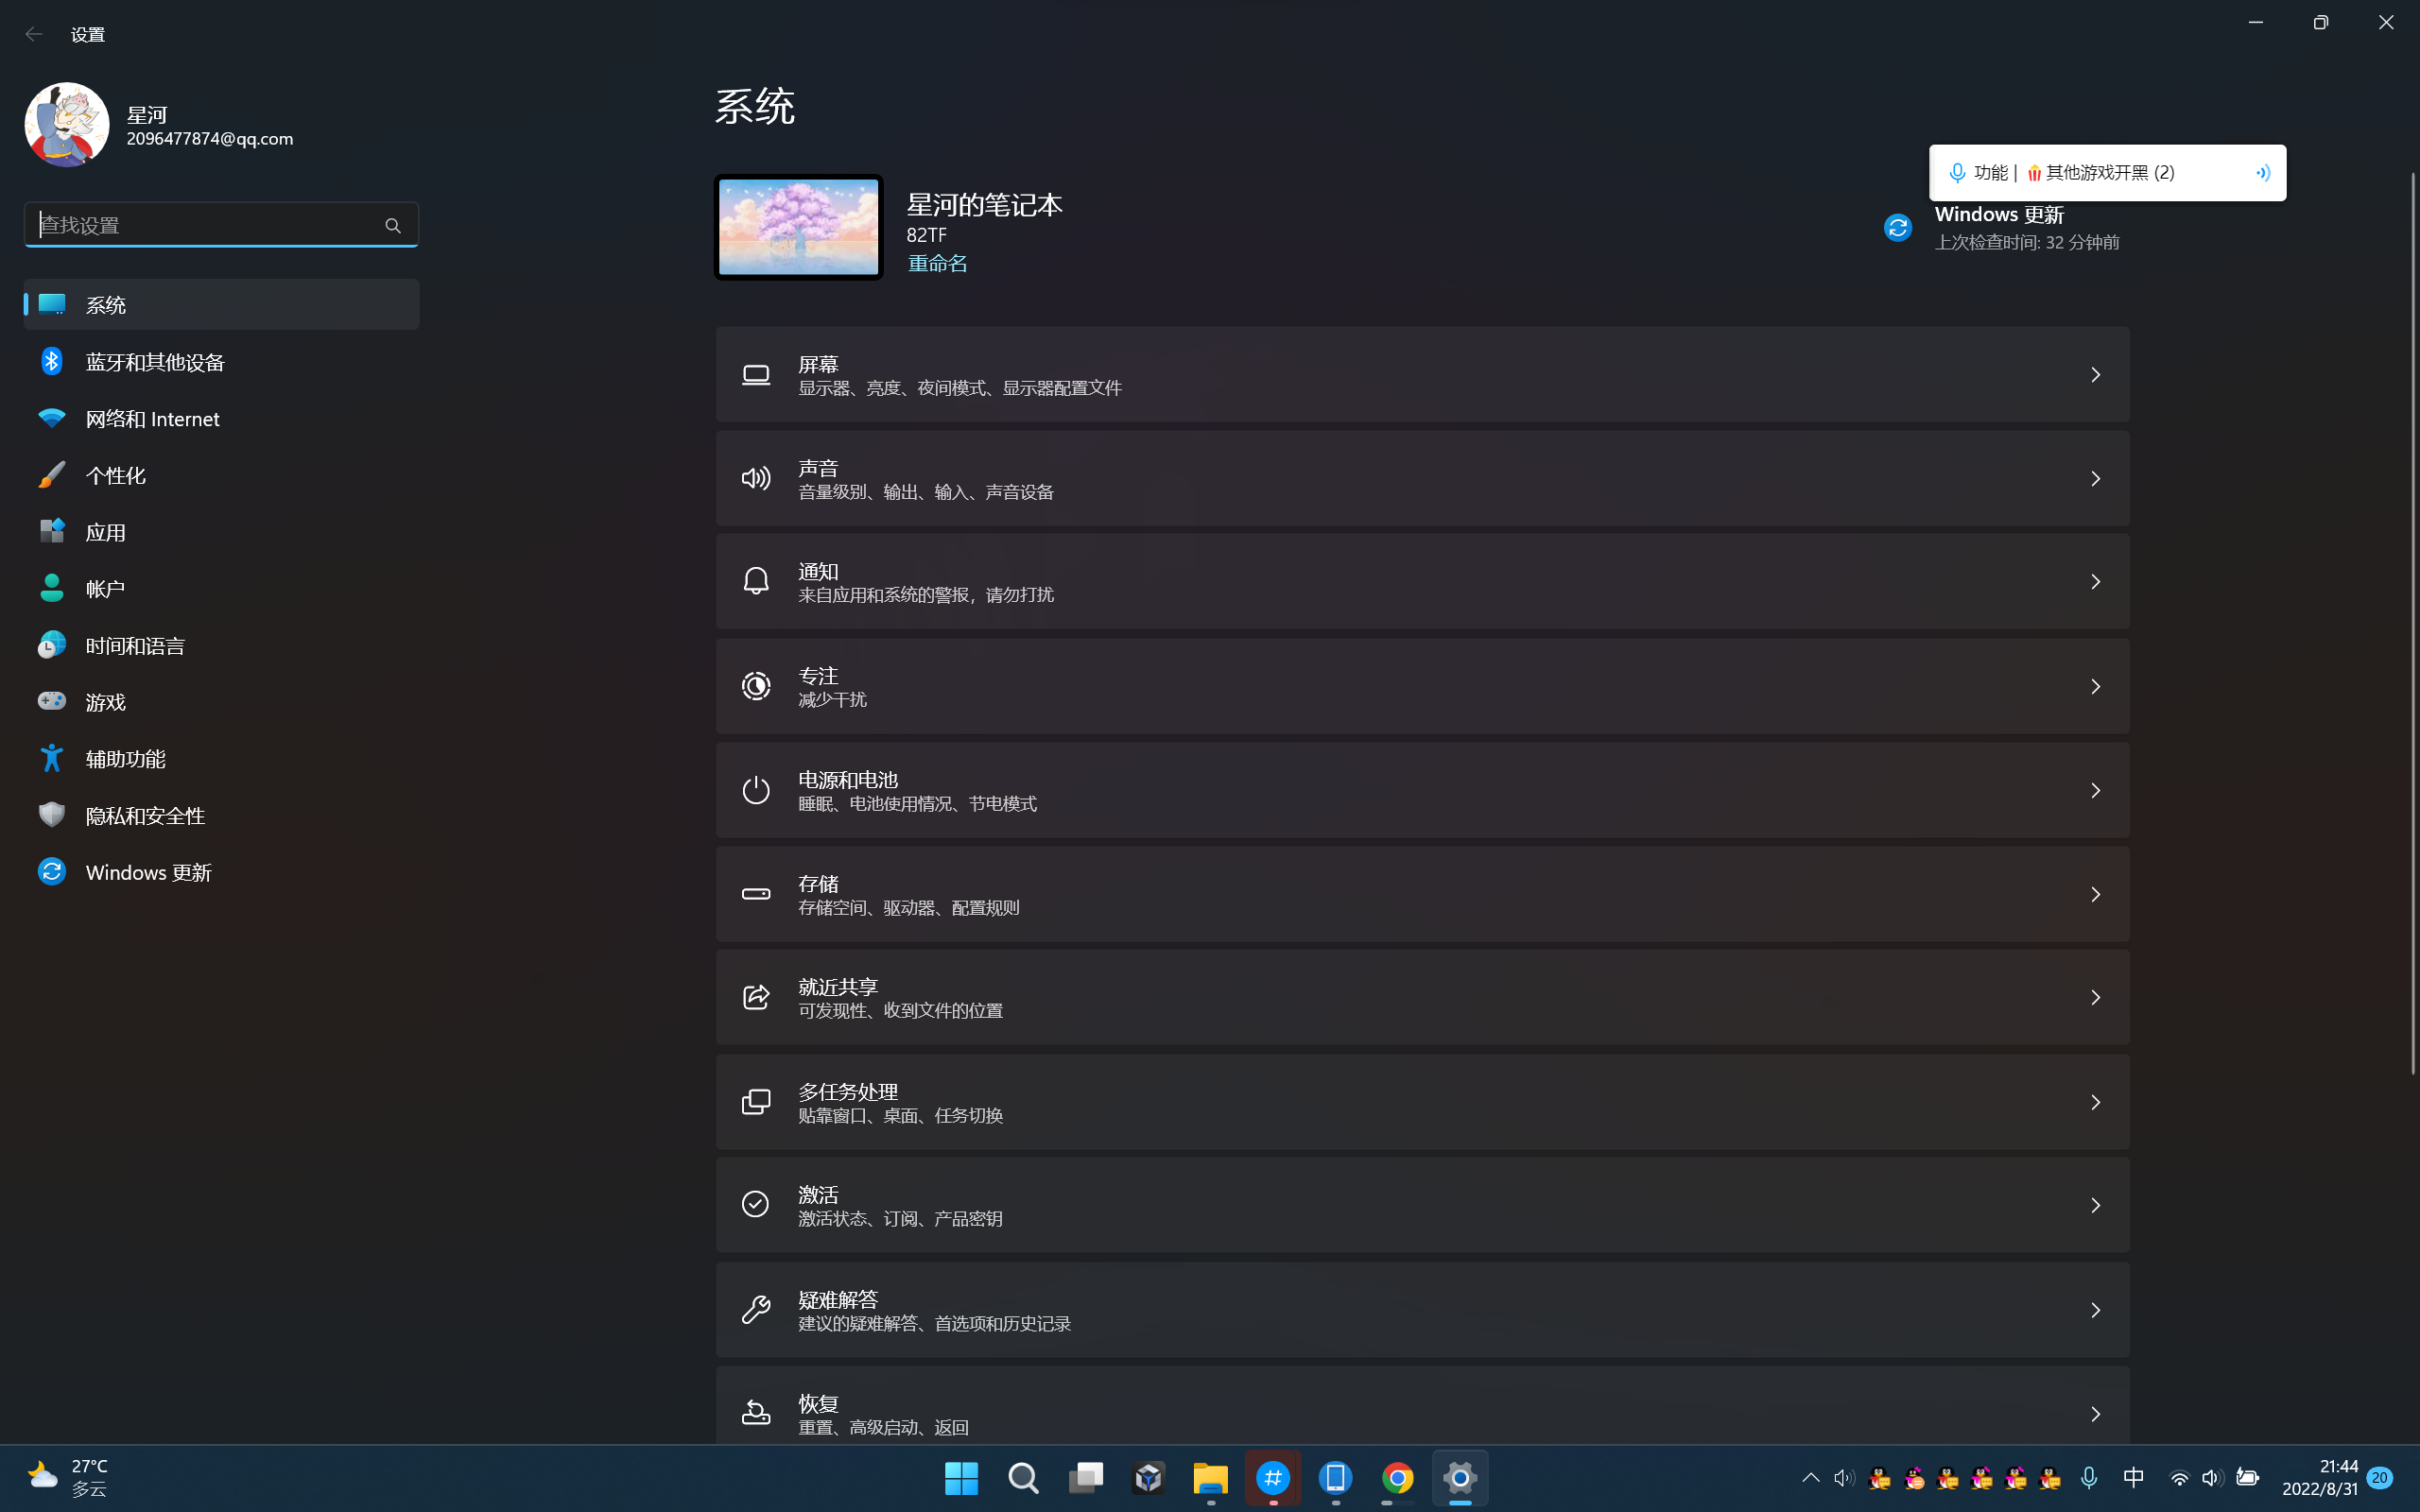This screenshot has height=1512, width=2420.
Task: Open 游戏 settings category
Action: point(222,702)
